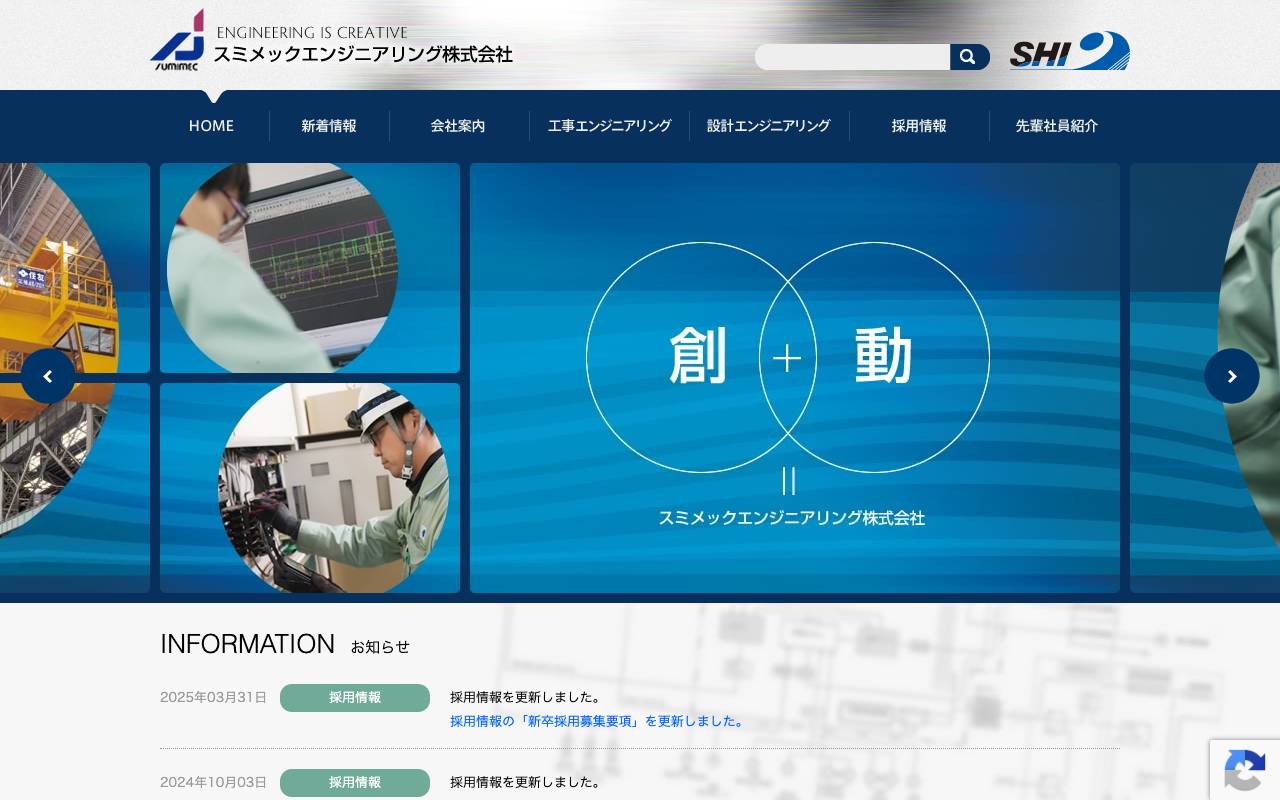Open the 新卒採用募集要項 update link
This screenshot has width=1280, height=800.
point(599,721)
